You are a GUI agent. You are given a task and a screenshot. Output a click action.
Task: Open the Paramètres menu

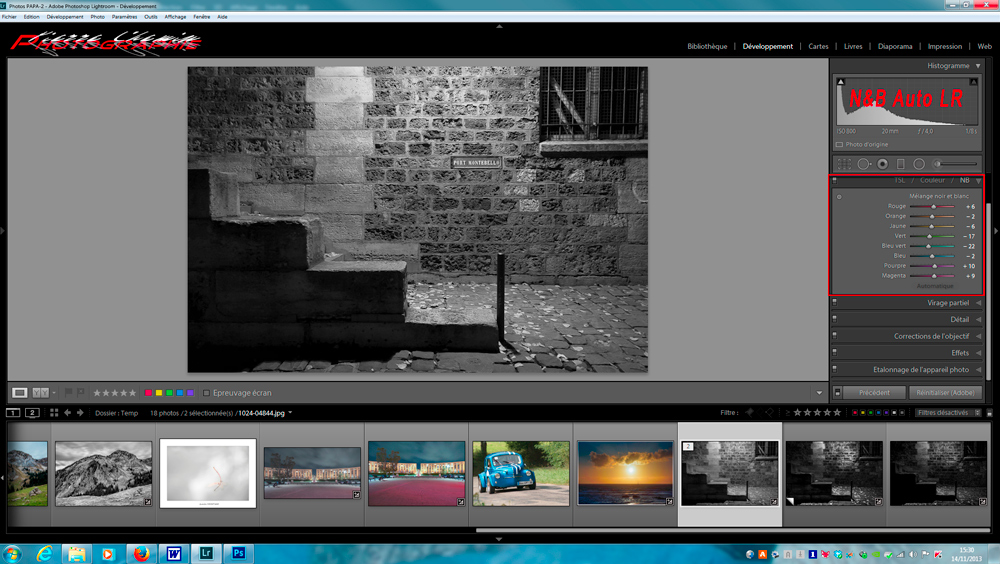[x=124, y=17]
